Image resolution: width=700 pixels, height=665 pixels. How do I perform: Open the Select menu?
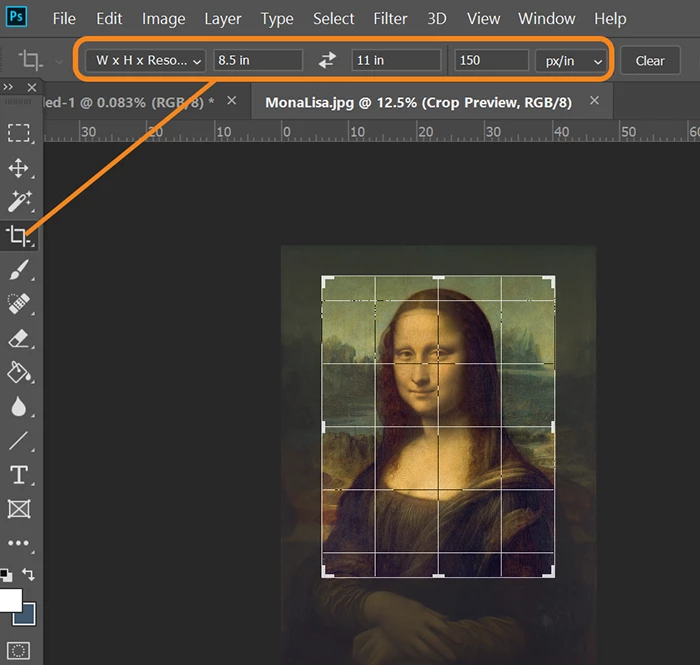click(x=333, y=19)
